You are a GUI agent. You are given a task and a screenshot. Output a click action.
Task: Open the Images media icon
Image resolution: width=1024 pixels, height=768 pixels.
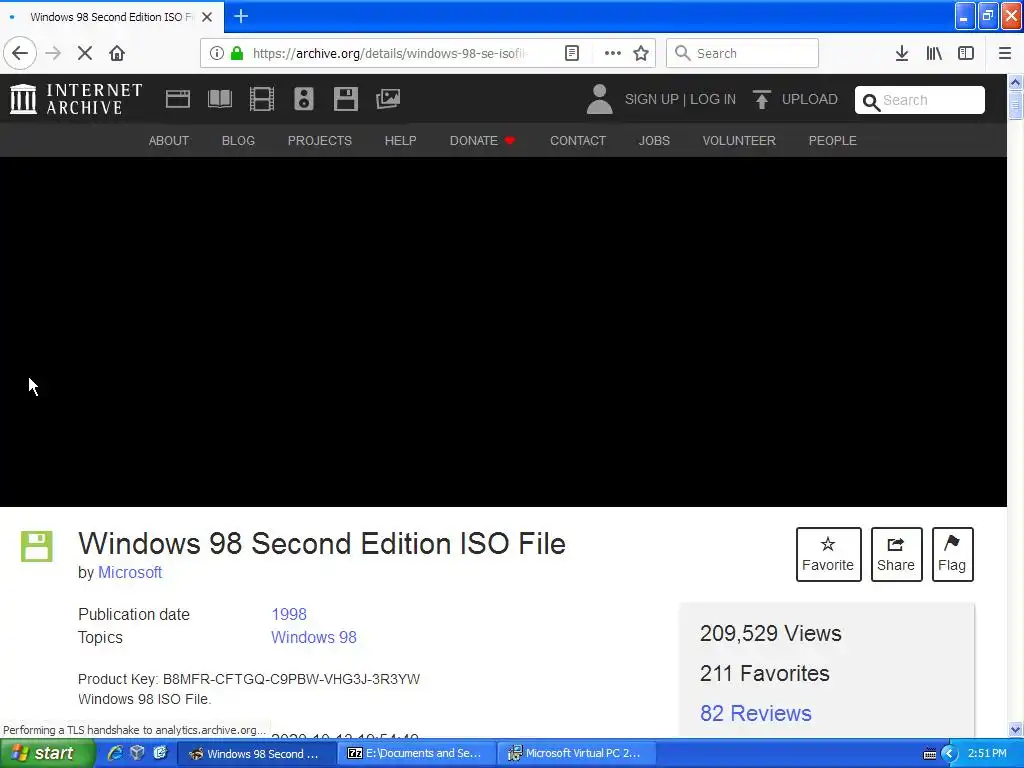(x=388, y=99)
